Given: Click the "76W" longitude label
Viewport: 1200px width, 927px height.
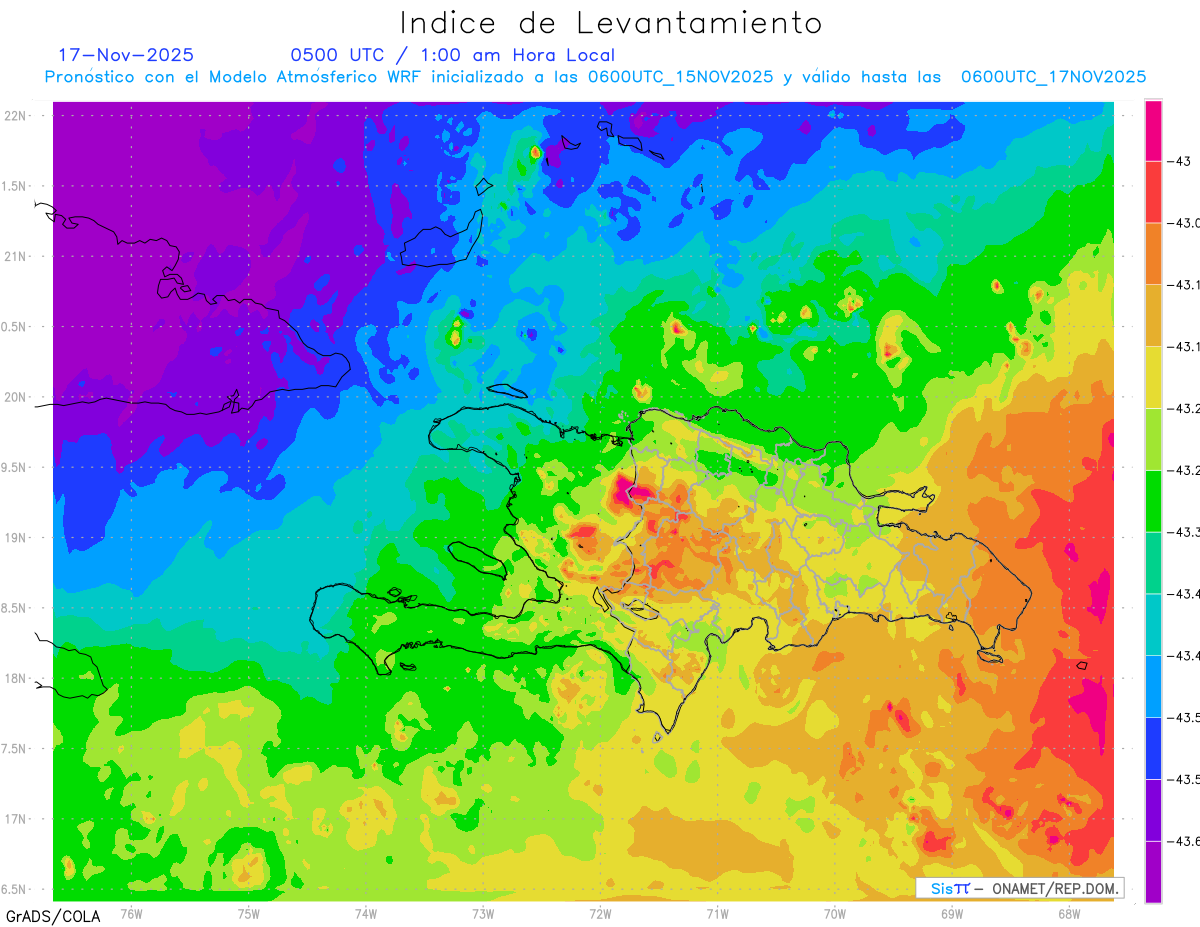Looking at the screenshot, I should (x=131, y=913).
